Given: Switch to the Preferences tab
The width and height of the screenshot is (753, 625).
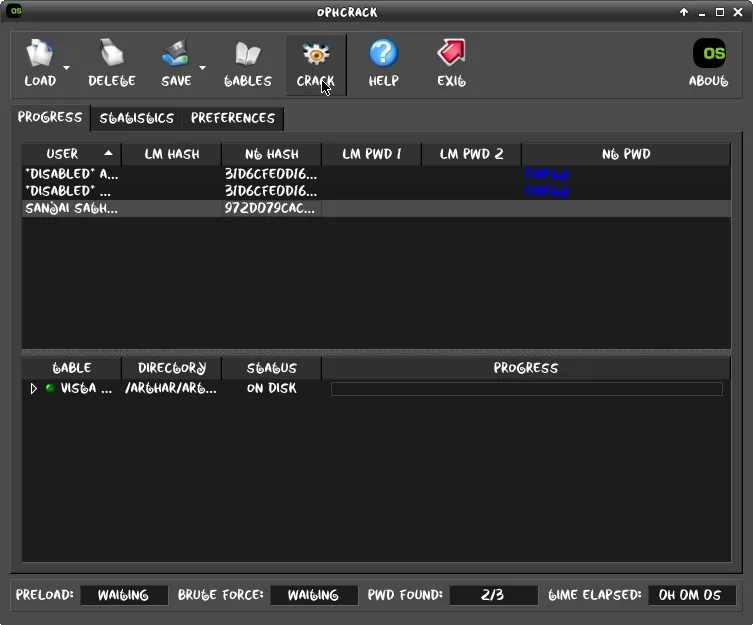Looking at the screenshot, I should pos(233,118).
